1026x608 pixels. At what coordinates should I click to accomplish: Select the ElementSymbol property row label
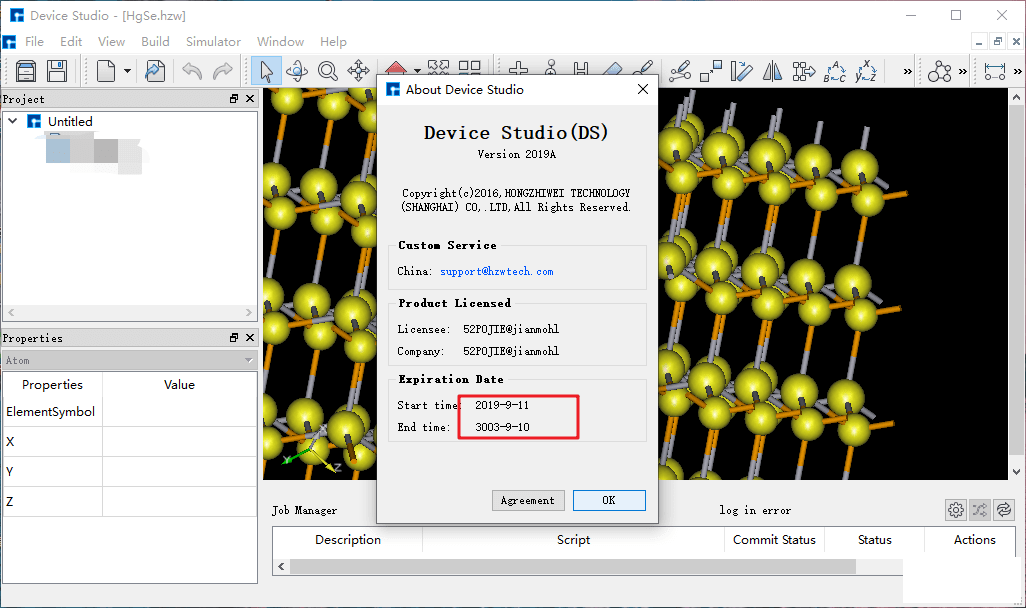point(50,412)
